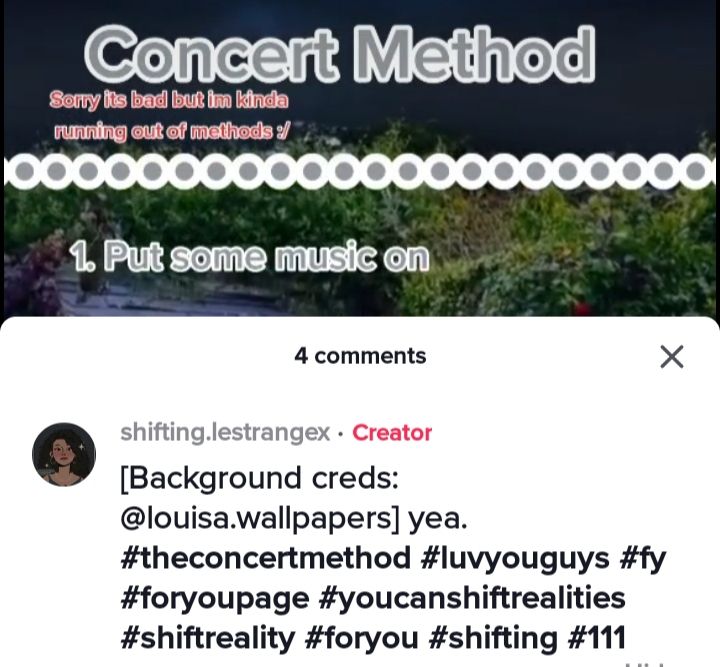Open the #luvyouguys hashtag

tap(515, 559)
